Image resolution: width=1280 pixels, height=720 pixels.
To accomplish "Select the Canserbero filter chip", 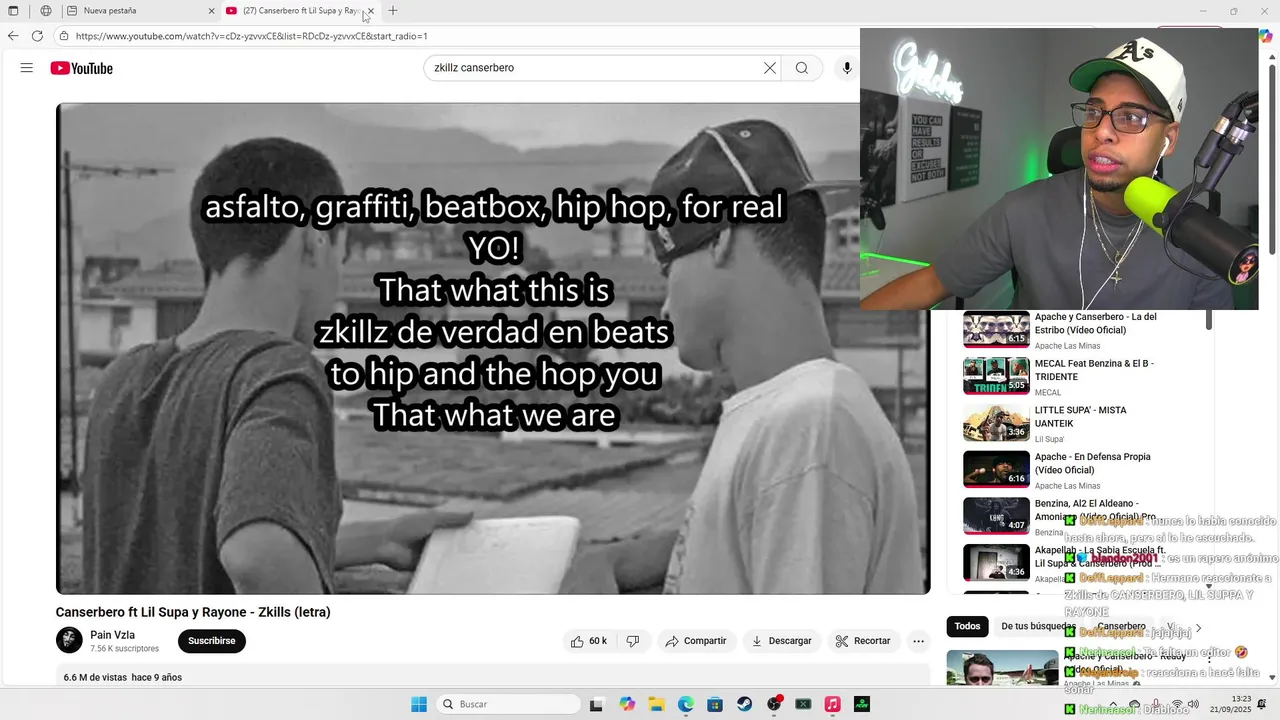I will click(x=1121, y=627).
